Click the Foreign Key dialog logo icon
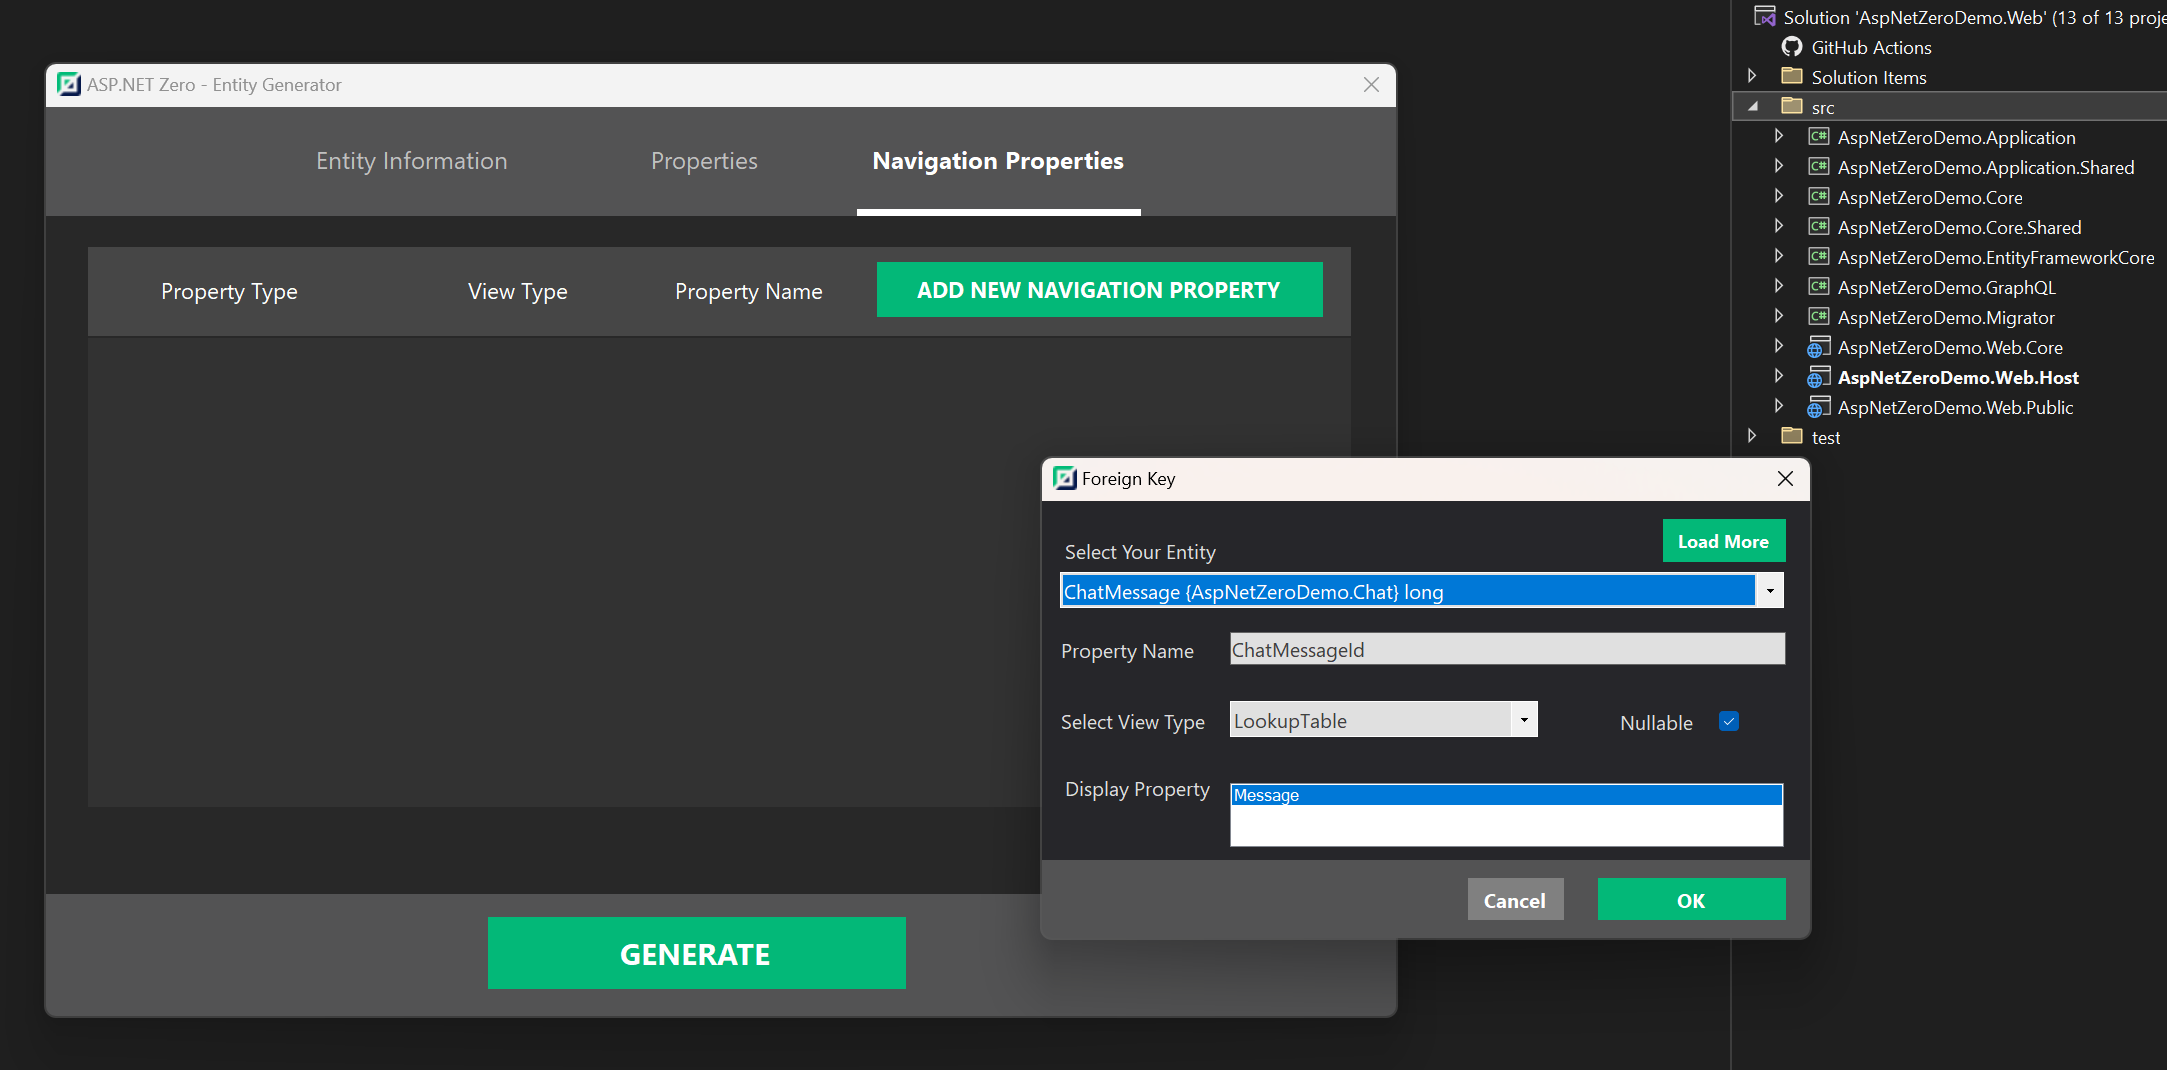2167x1070 pixels. click(1065, 478)
